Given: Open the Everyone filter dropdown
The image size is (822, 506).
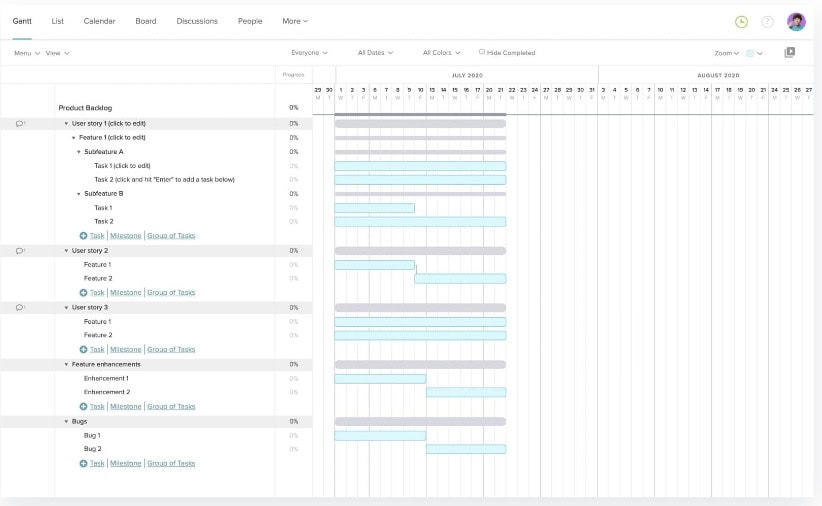Looking at the screenshot, I should tap(309, 53).
